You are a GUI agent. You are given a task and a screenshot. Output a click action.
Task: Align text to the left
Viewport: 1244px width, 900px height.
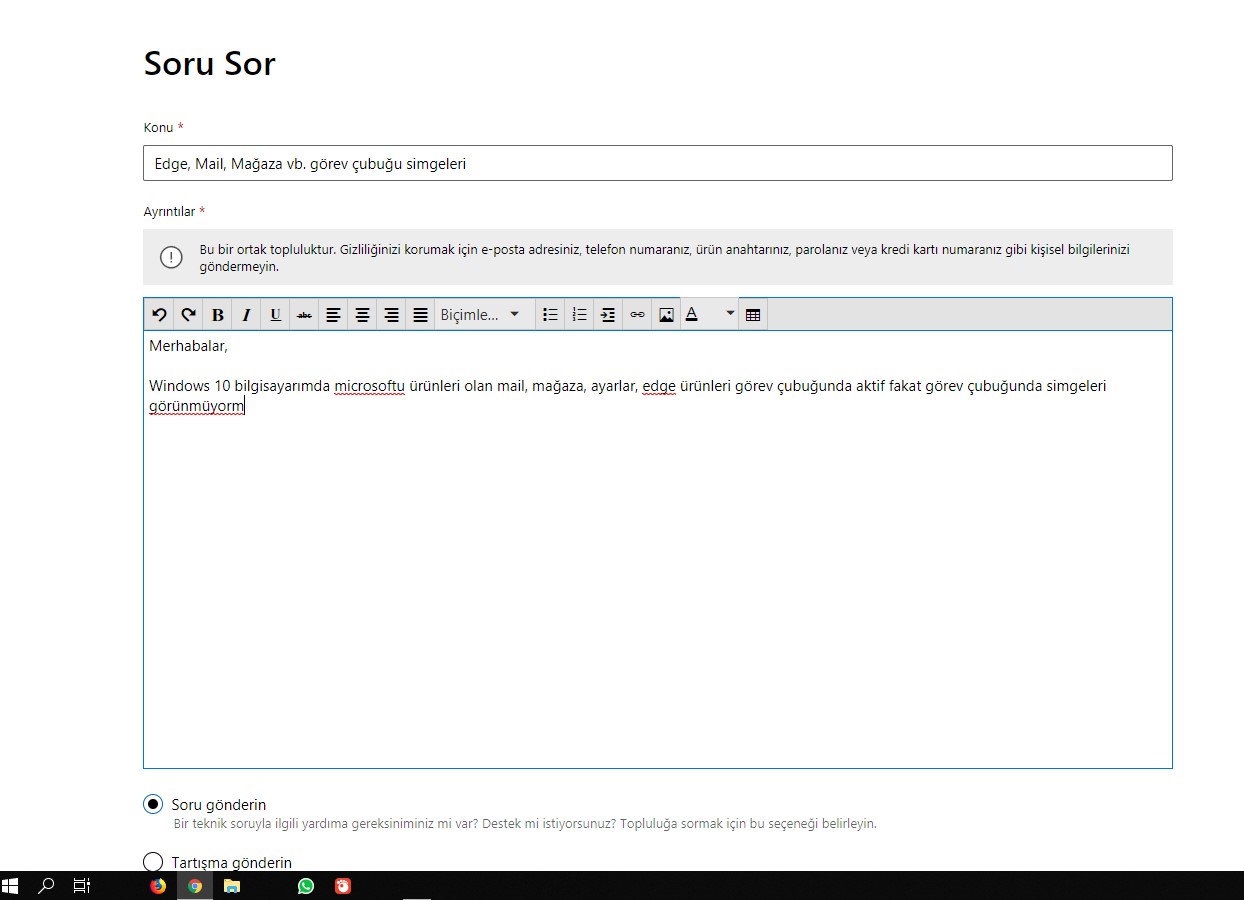333,315
